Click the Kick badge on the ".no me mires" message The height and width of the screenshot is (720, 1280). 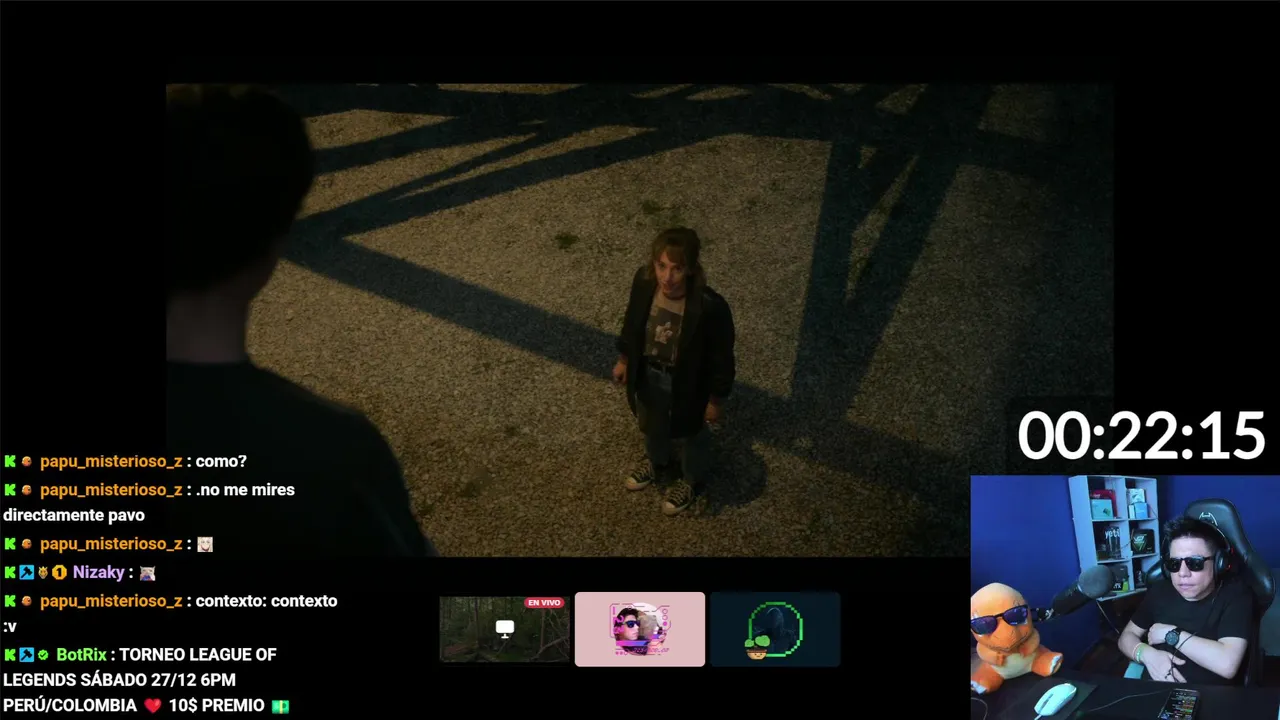[10, 490]
